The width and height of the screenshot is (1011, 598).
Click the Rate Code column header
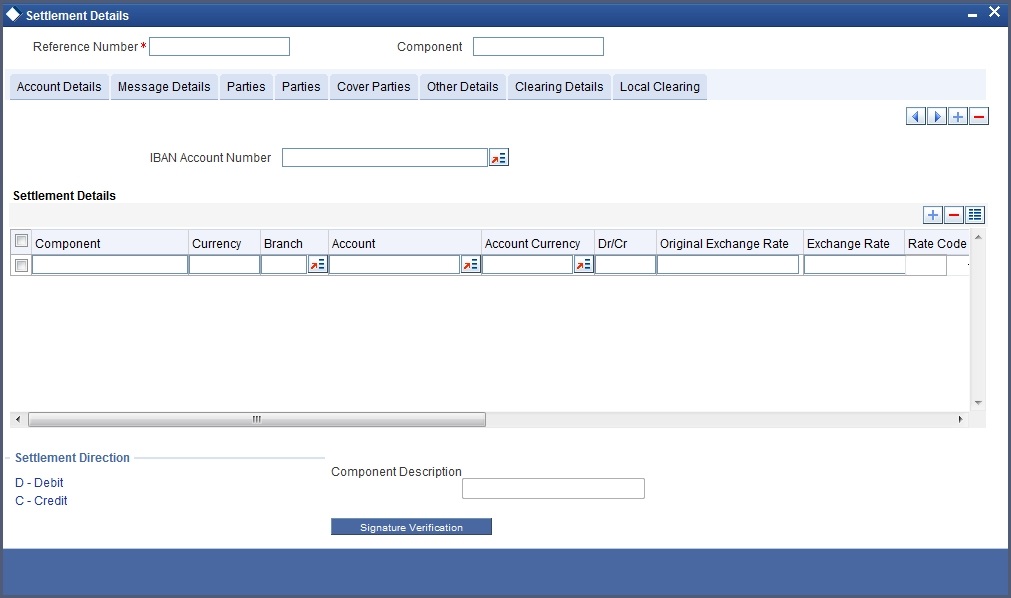point(937,243)
